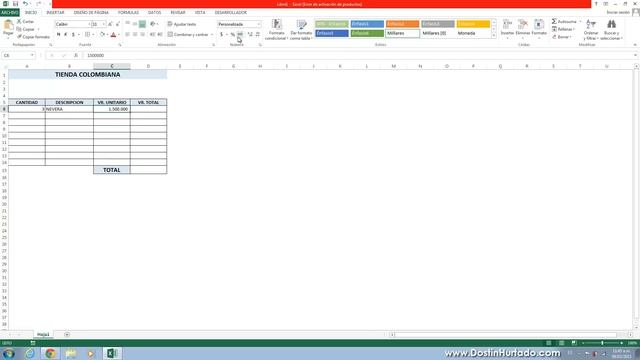Image resolution: width=640 pixels, height=360 pixels.
Task: Switch to the INSERTAR tab
Action: point(55,13)
